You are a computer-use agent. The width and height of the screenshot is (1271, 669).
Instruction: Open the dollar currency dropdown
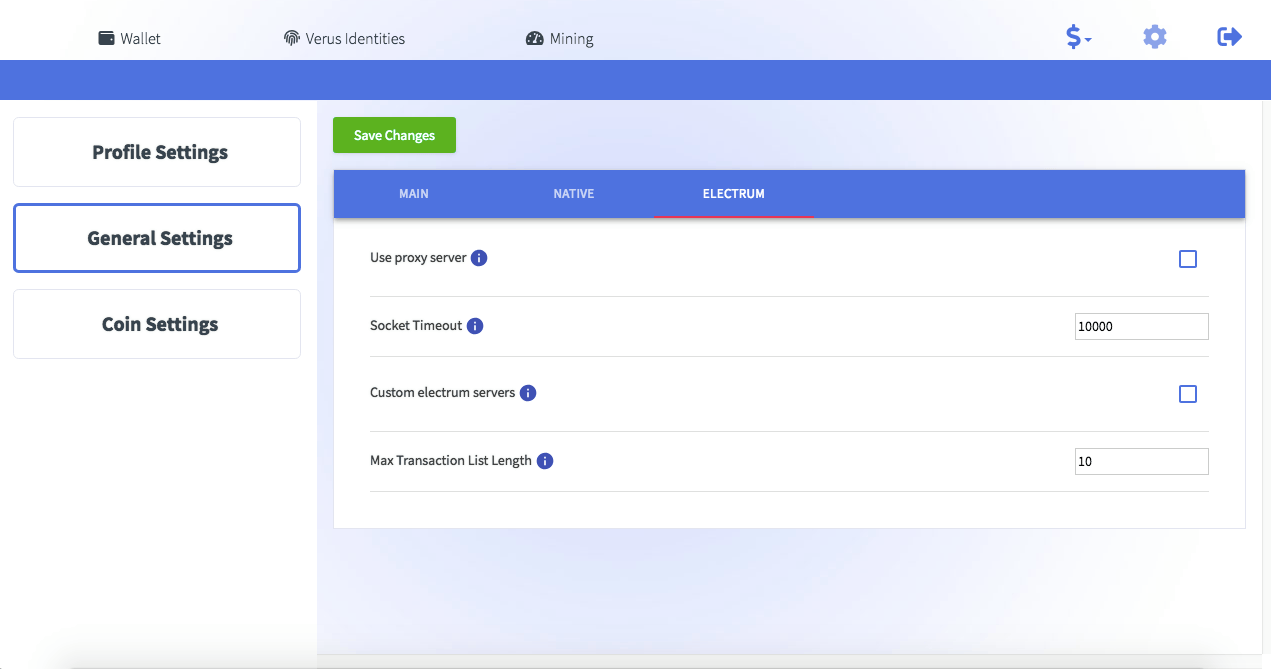[x=1078, y=37]
